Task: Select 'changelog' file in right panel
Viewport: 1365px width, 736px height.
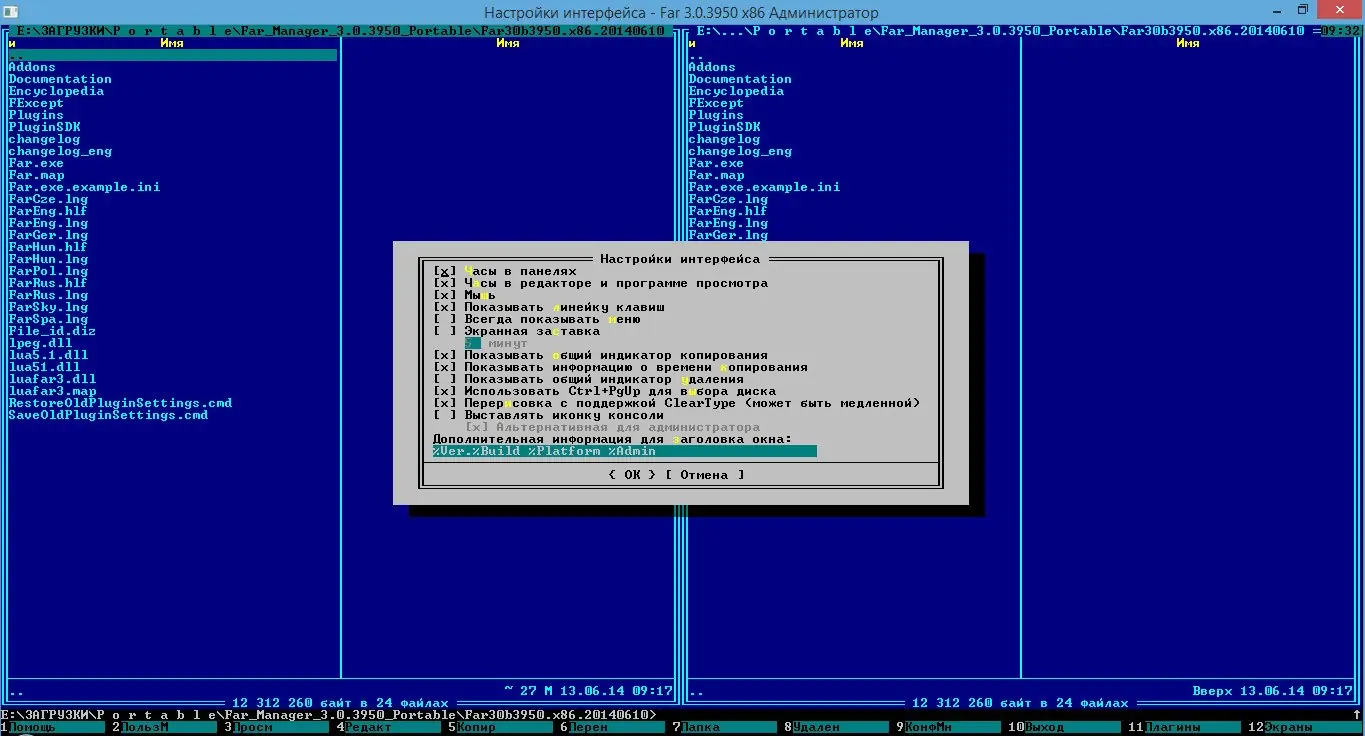Action: point(724,139)
